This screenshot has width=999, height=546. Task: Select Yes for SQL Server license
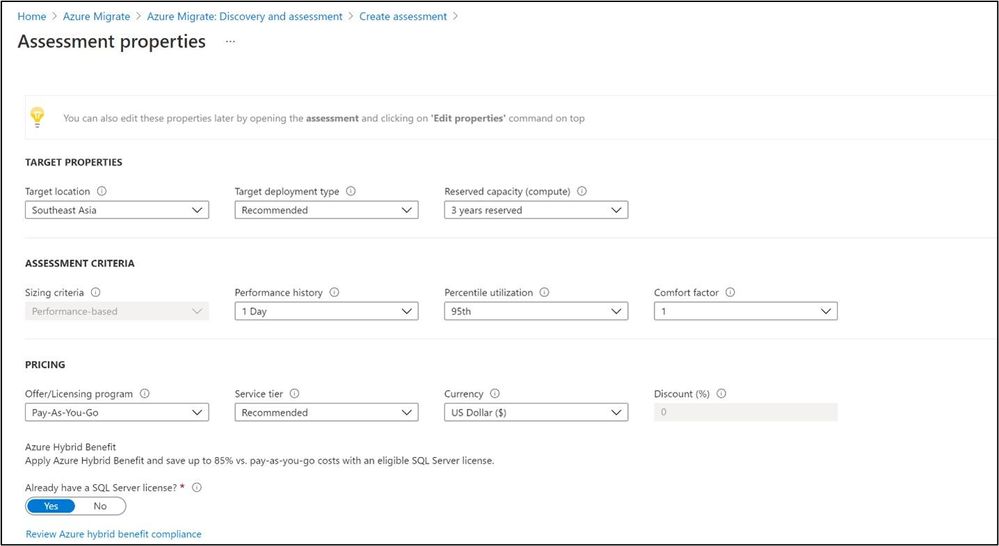(51, 506)
